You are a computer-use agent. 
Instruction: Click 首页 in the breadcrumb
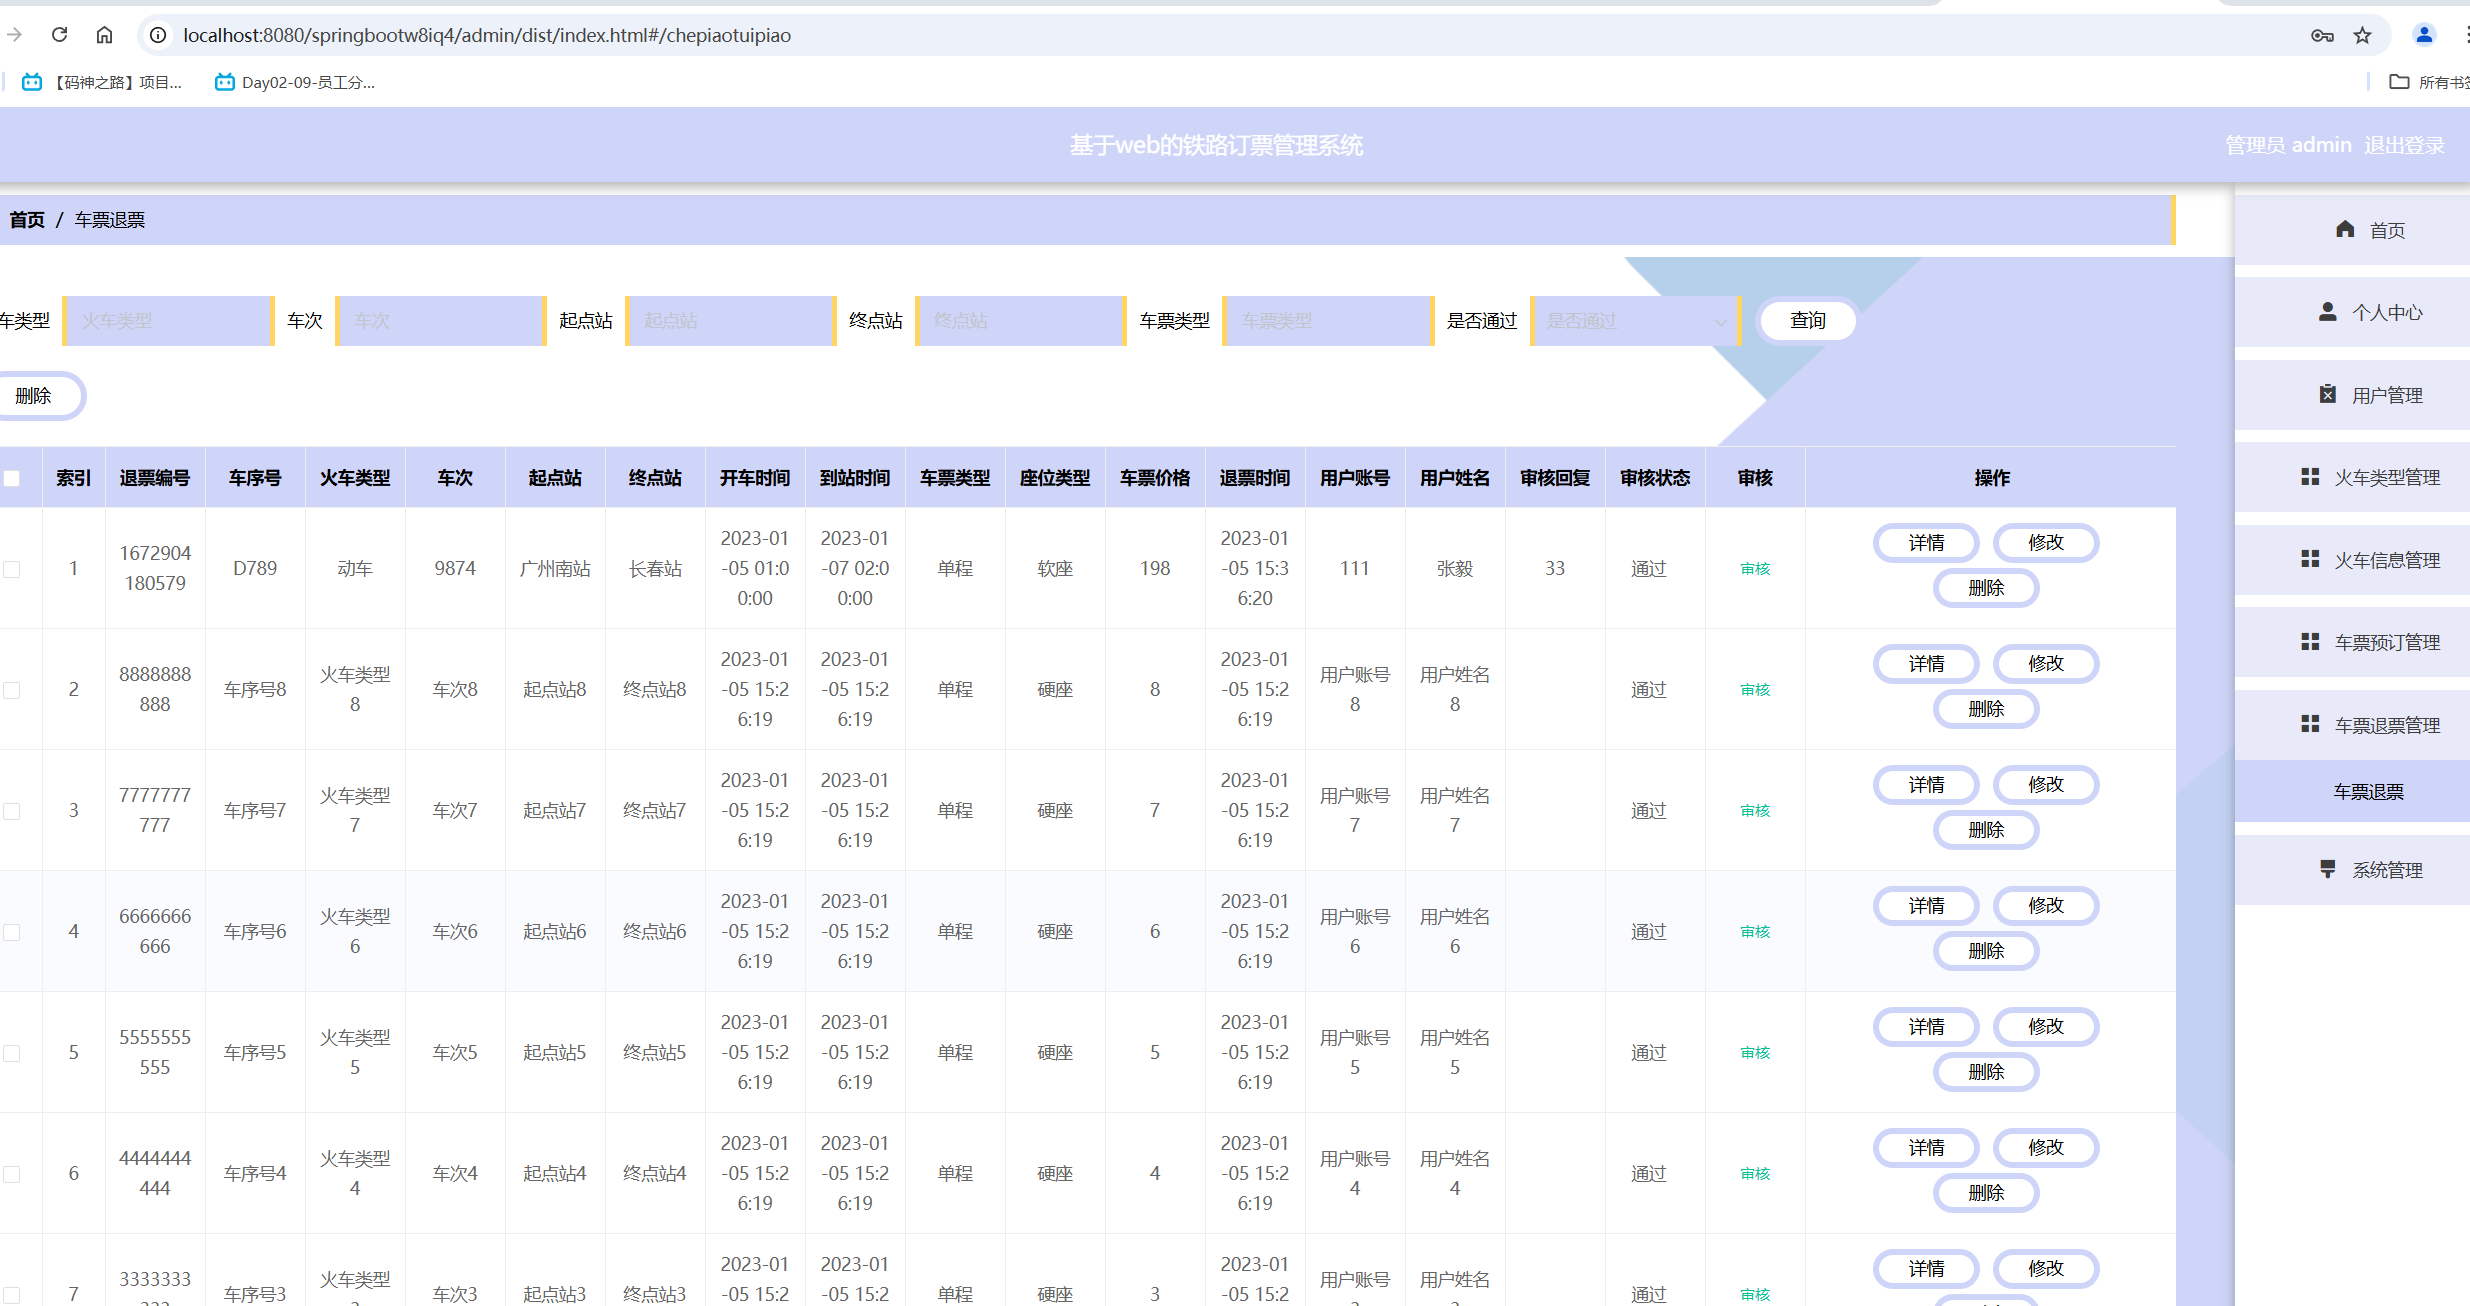[27, 220]
